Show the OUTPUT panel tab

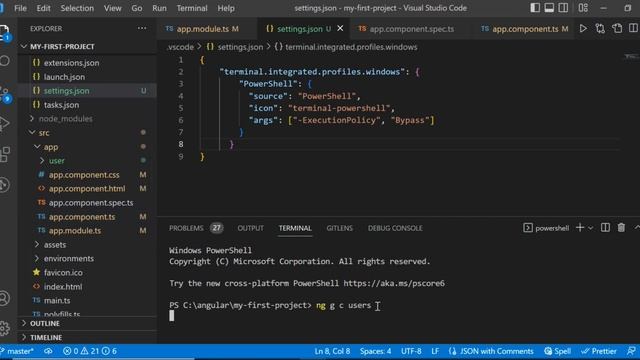click(x=251, y=228)
